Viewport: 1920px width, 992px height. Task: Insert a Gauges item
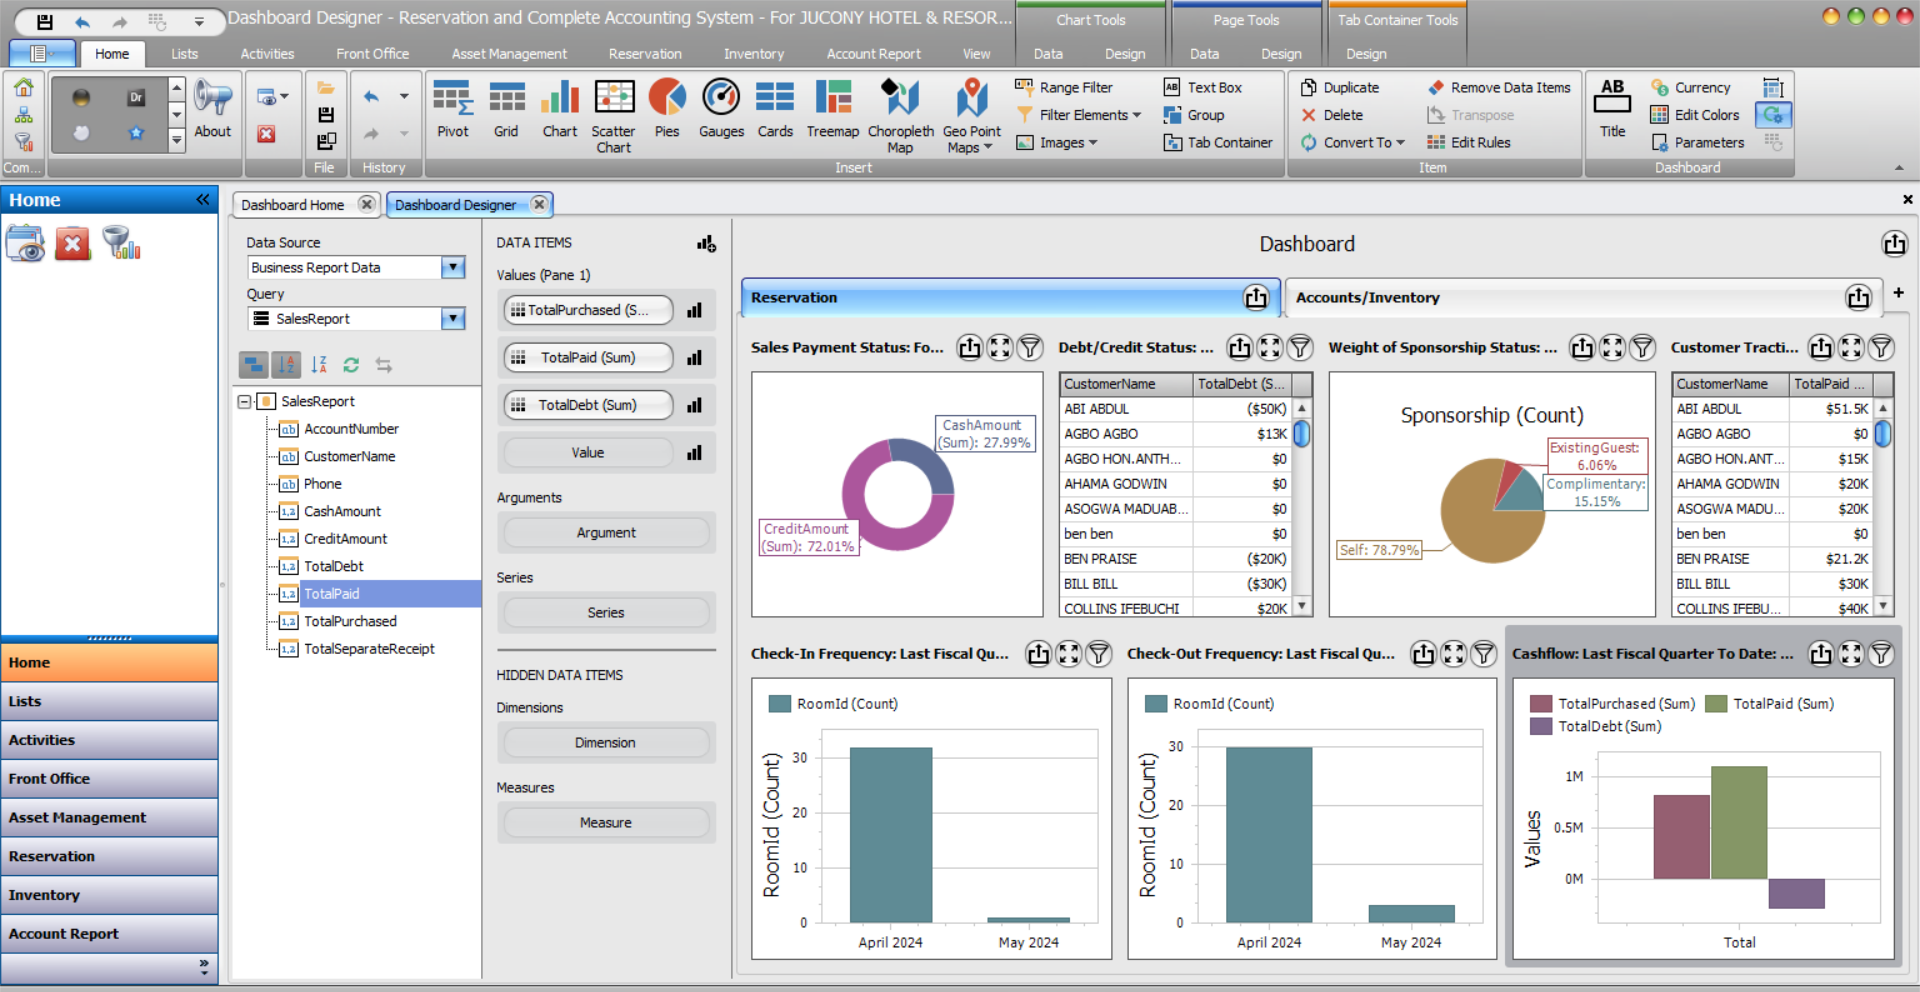point(721,111)
